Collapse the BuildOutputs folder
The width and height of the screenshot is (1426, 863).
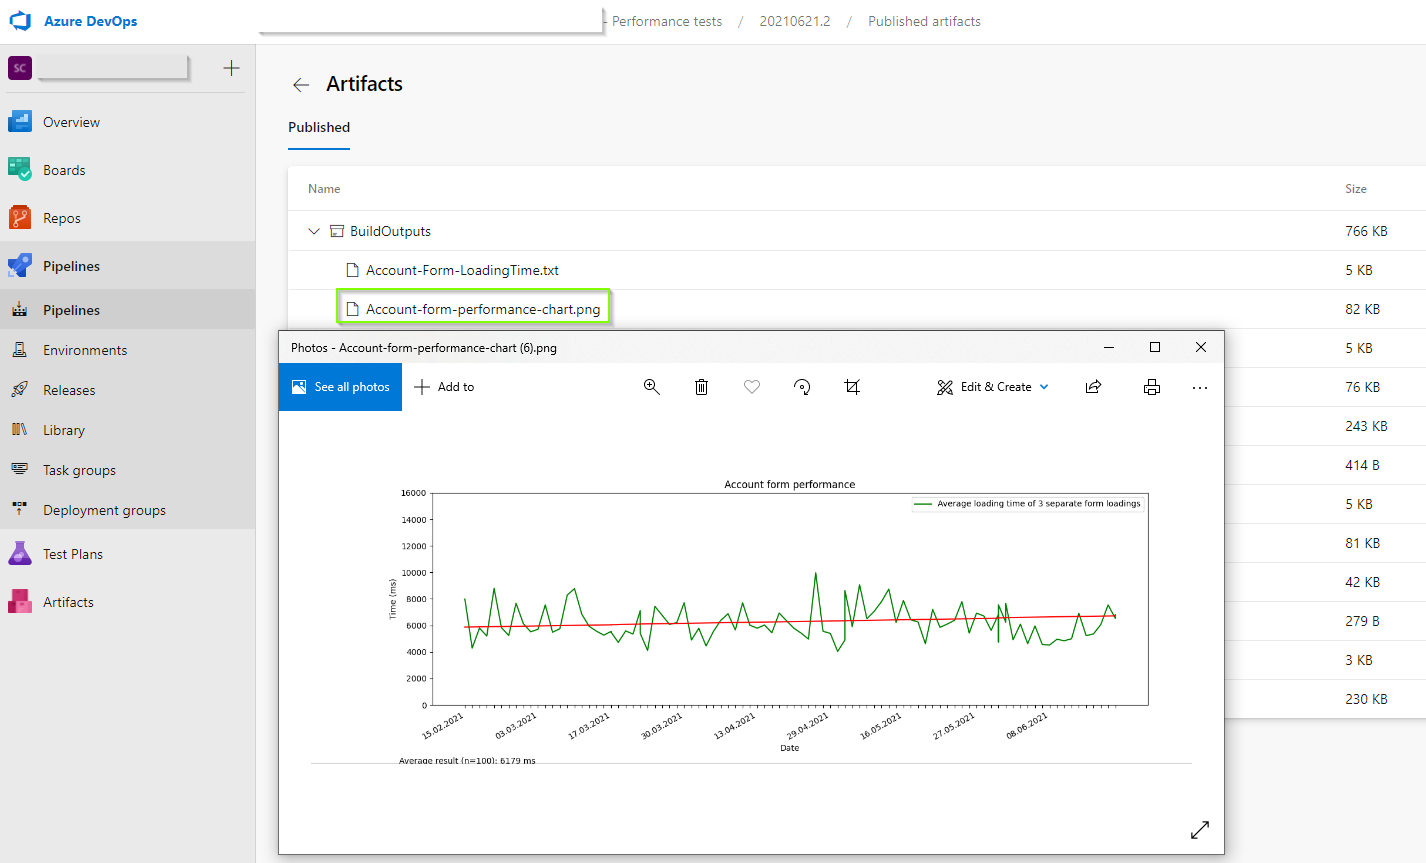point(314,230)
